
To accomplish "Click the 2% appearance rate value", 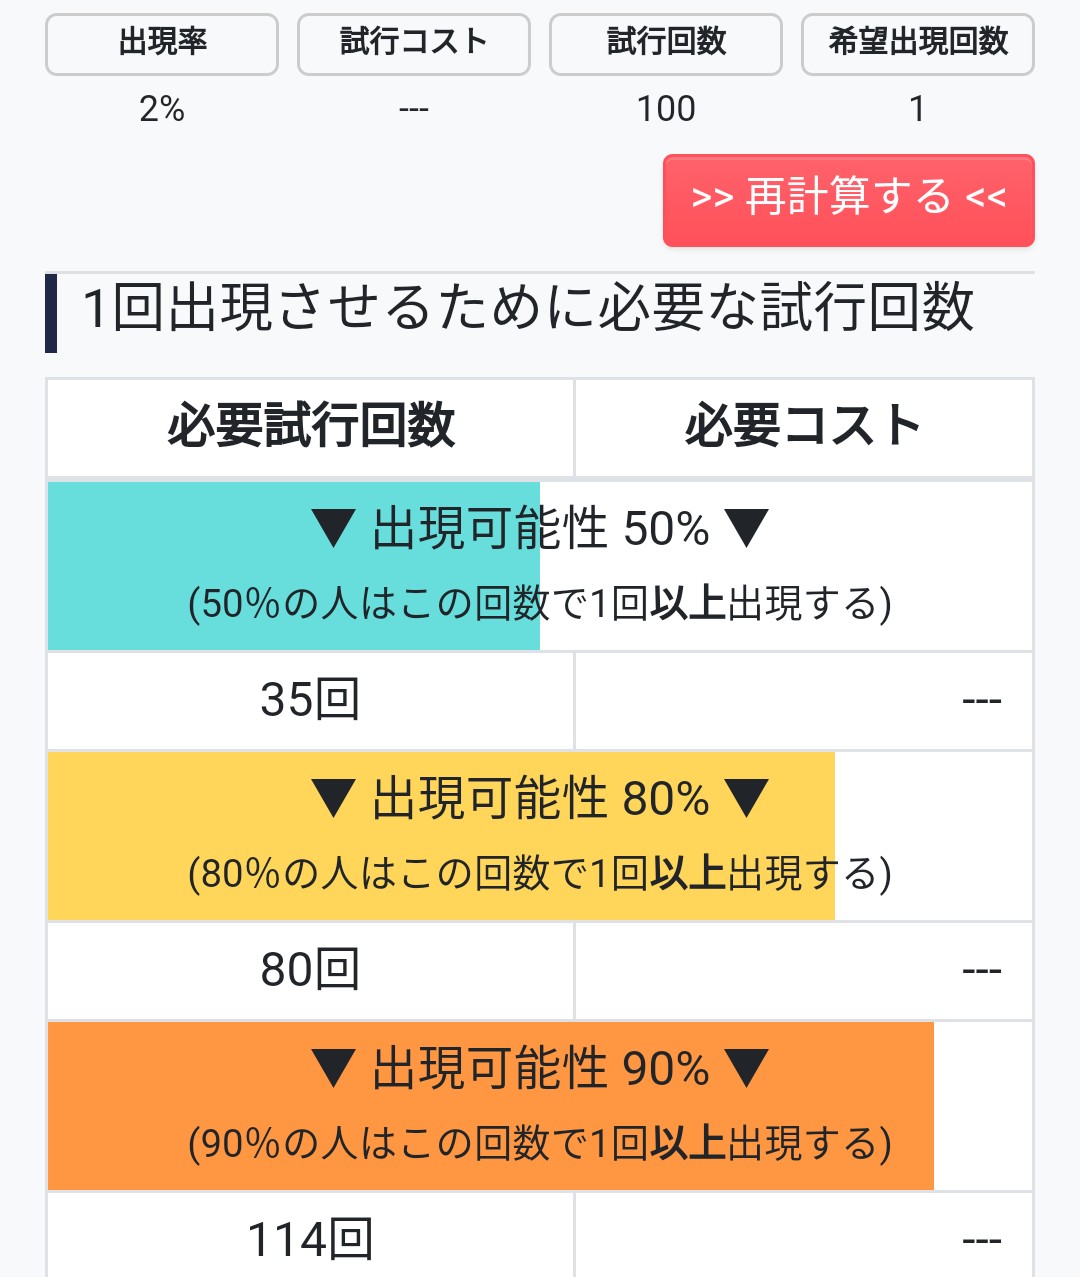I will click(162, 109).
